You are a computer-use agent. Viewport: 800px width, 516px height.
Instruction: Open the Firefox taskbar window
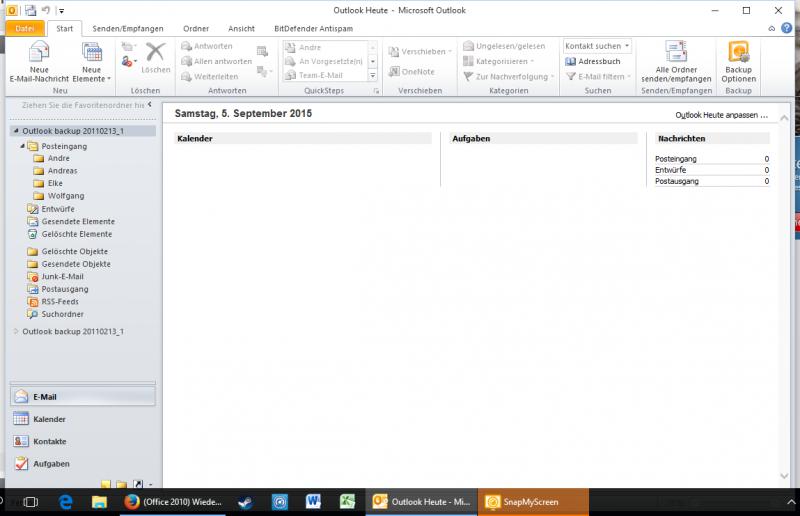click(x=172, y=502)
